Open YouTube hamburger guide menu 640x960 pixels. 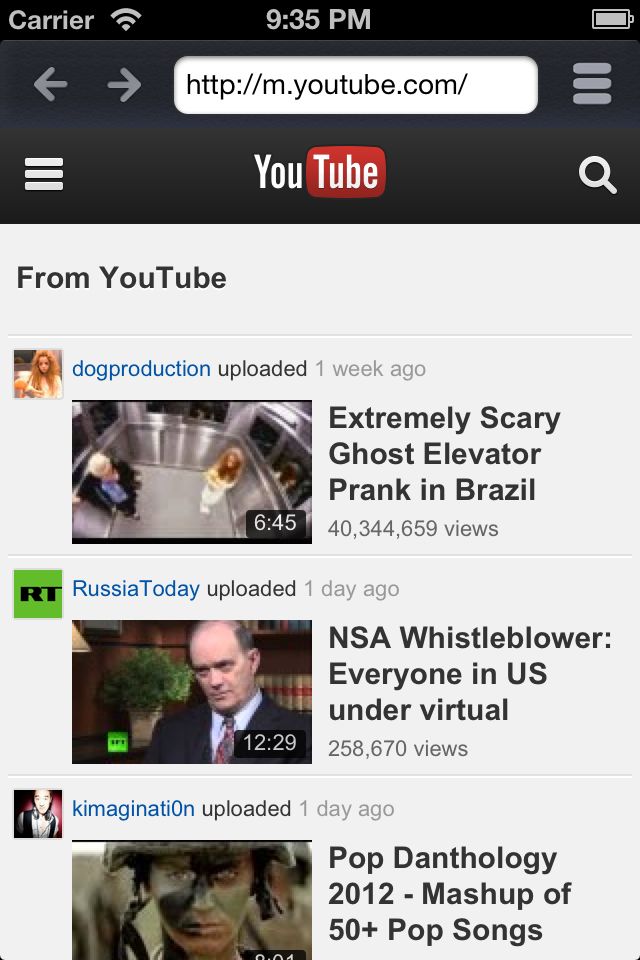click(x=43, y=174)
